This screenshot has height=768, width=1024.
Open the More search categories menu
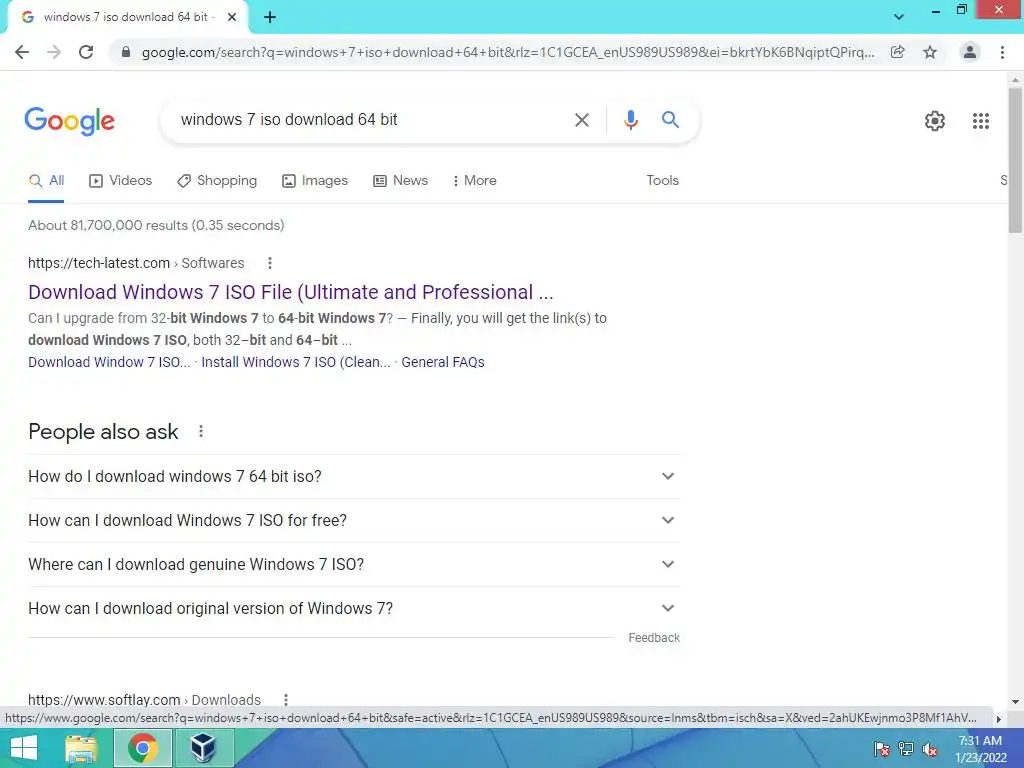[x=474, y=181]
